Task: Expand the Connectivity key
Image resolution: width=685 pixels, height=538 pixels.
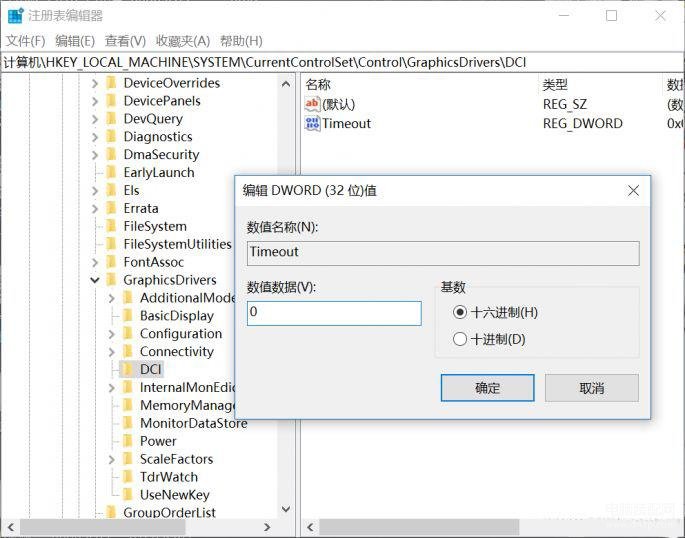Action: 111,352
